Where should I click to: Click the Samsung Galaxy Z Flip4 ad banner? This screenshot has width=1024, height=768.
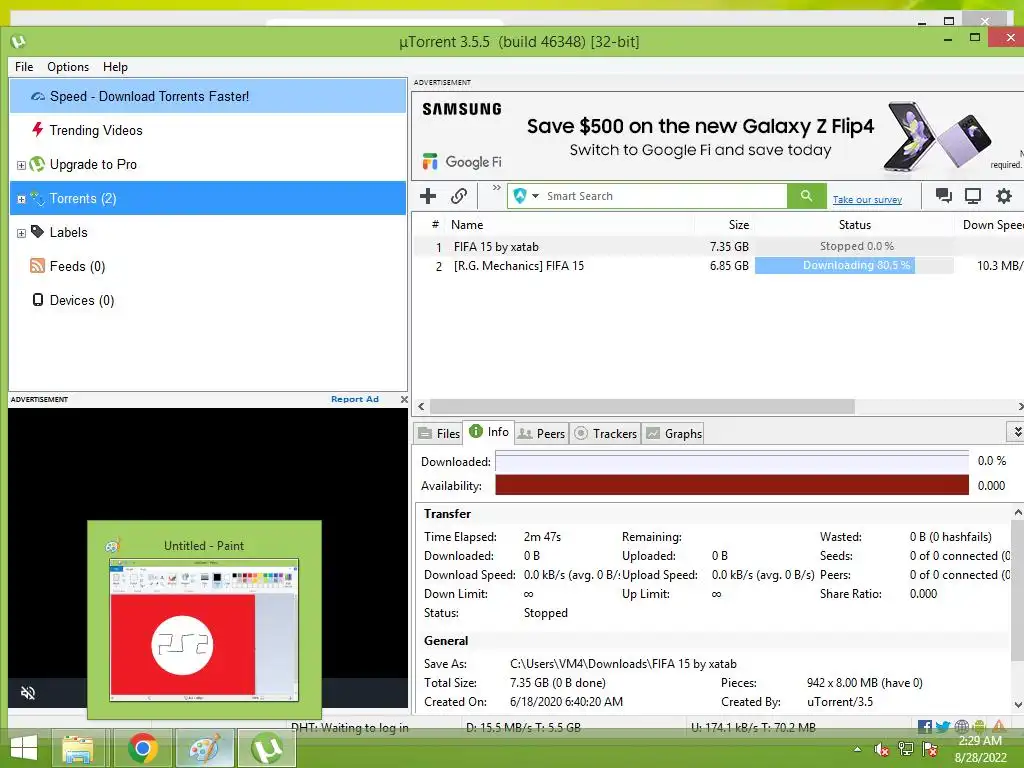(718, 136)
